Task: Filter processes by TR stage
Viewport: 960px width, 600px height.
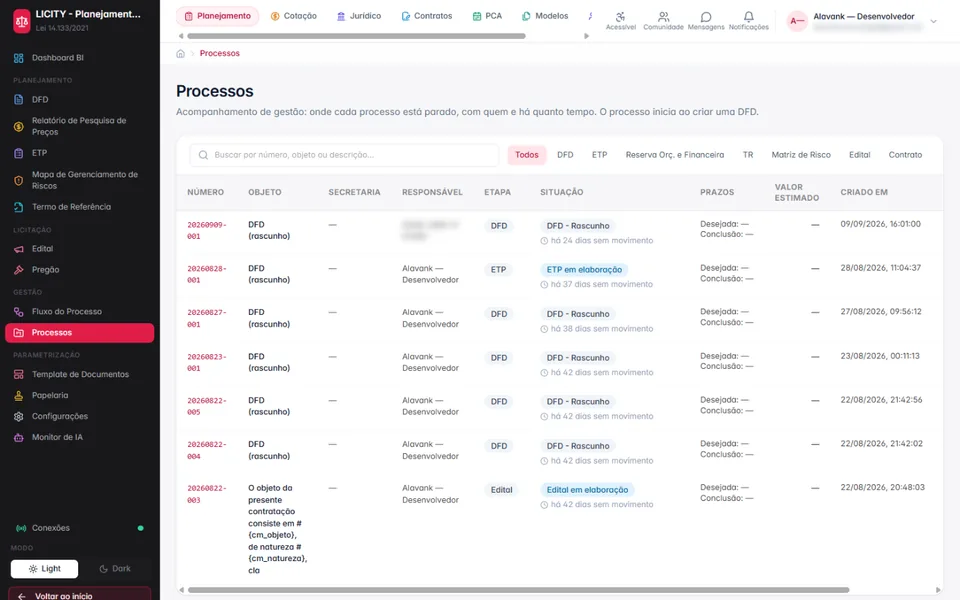Action: pyautogui.click(x=748, y=155)
